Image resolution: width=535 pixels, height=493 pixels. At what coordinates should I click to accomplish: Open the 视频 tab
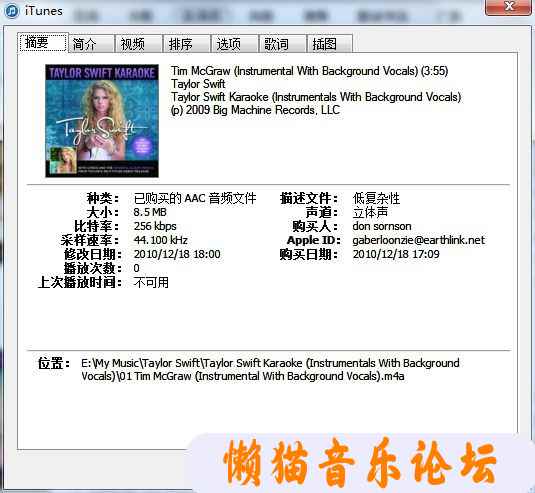[139, 44]
